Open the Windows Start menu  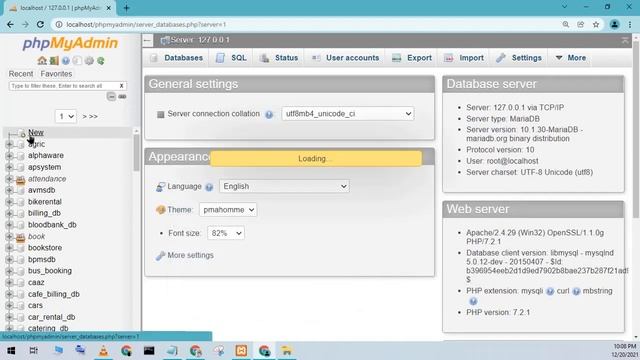tap(11, 350)
